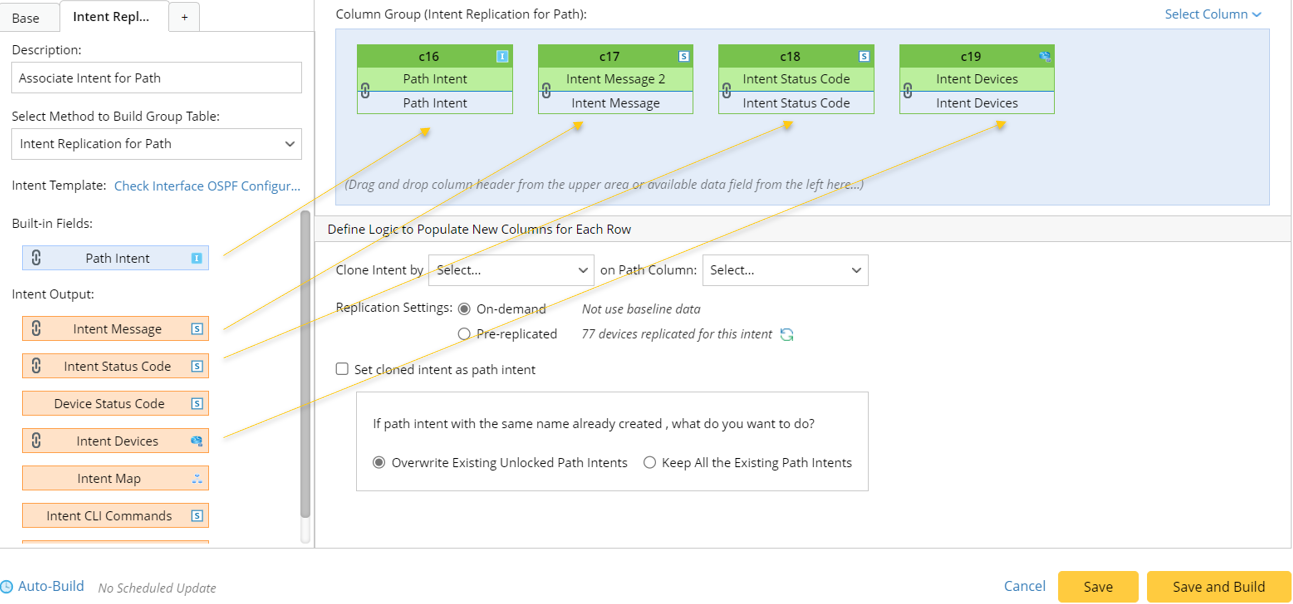Choose Keep All the Existing Path Intents
Image resolution: width=1293 pixels, height=604 pixels.
click(650, 463)
